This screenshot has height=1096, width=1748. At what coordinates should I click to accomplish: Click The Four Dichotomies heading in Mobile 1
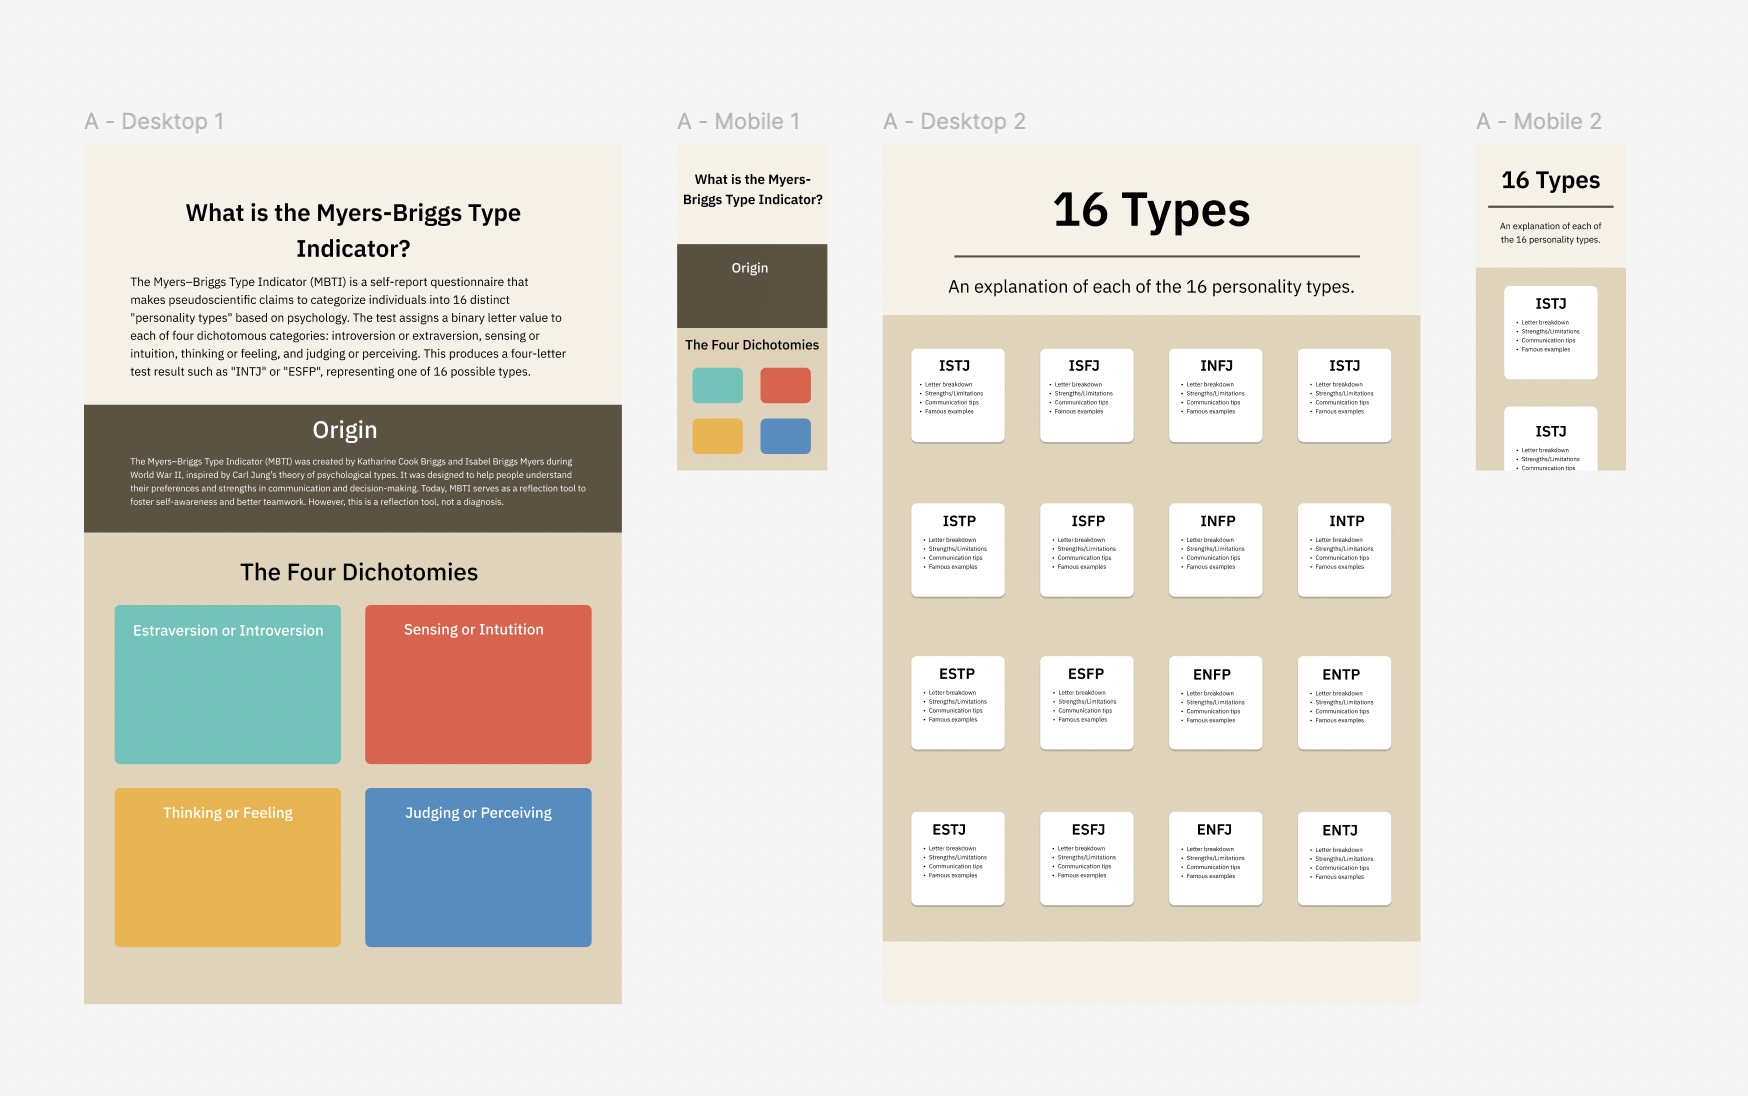click(x=752, y=344)
